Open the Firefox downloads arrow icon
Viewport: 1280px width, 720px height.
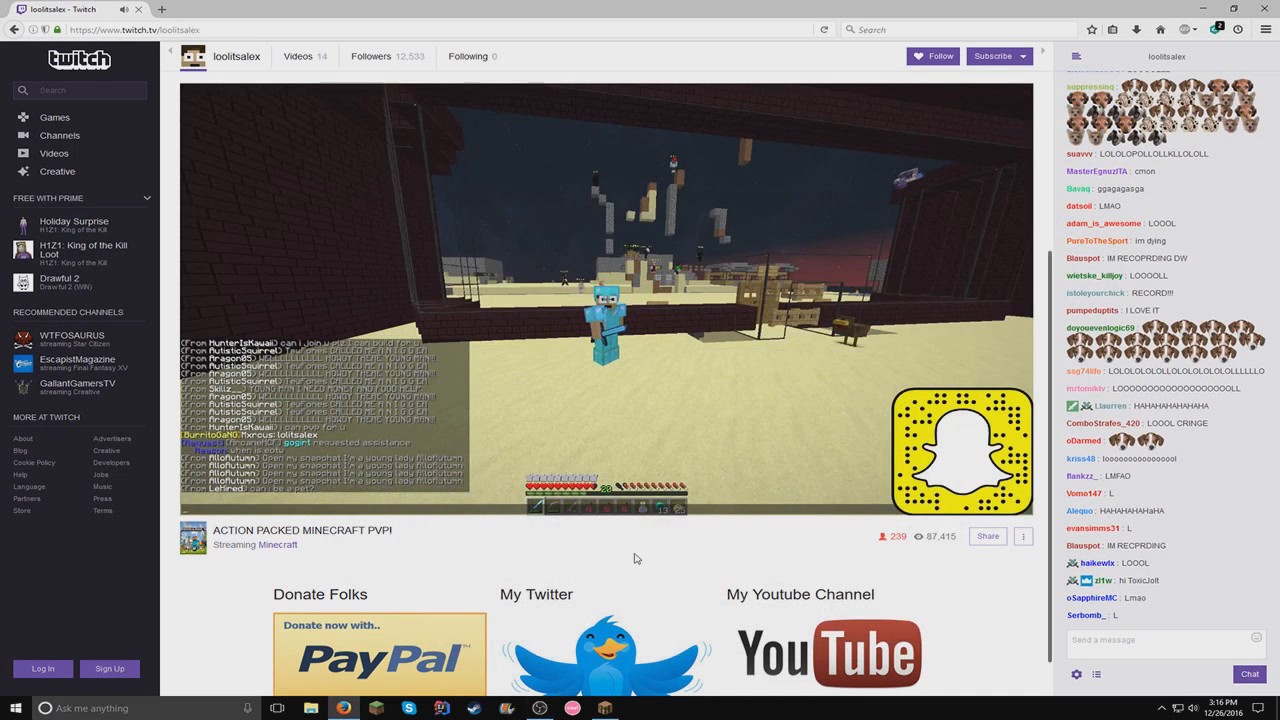[x=1136, y=30]
